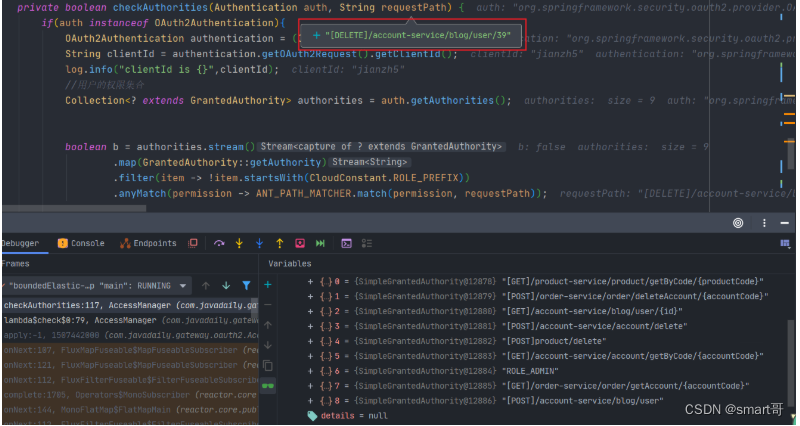Expand authority item 3 in Variables
The image size is (800, 426).
(310, 326)
